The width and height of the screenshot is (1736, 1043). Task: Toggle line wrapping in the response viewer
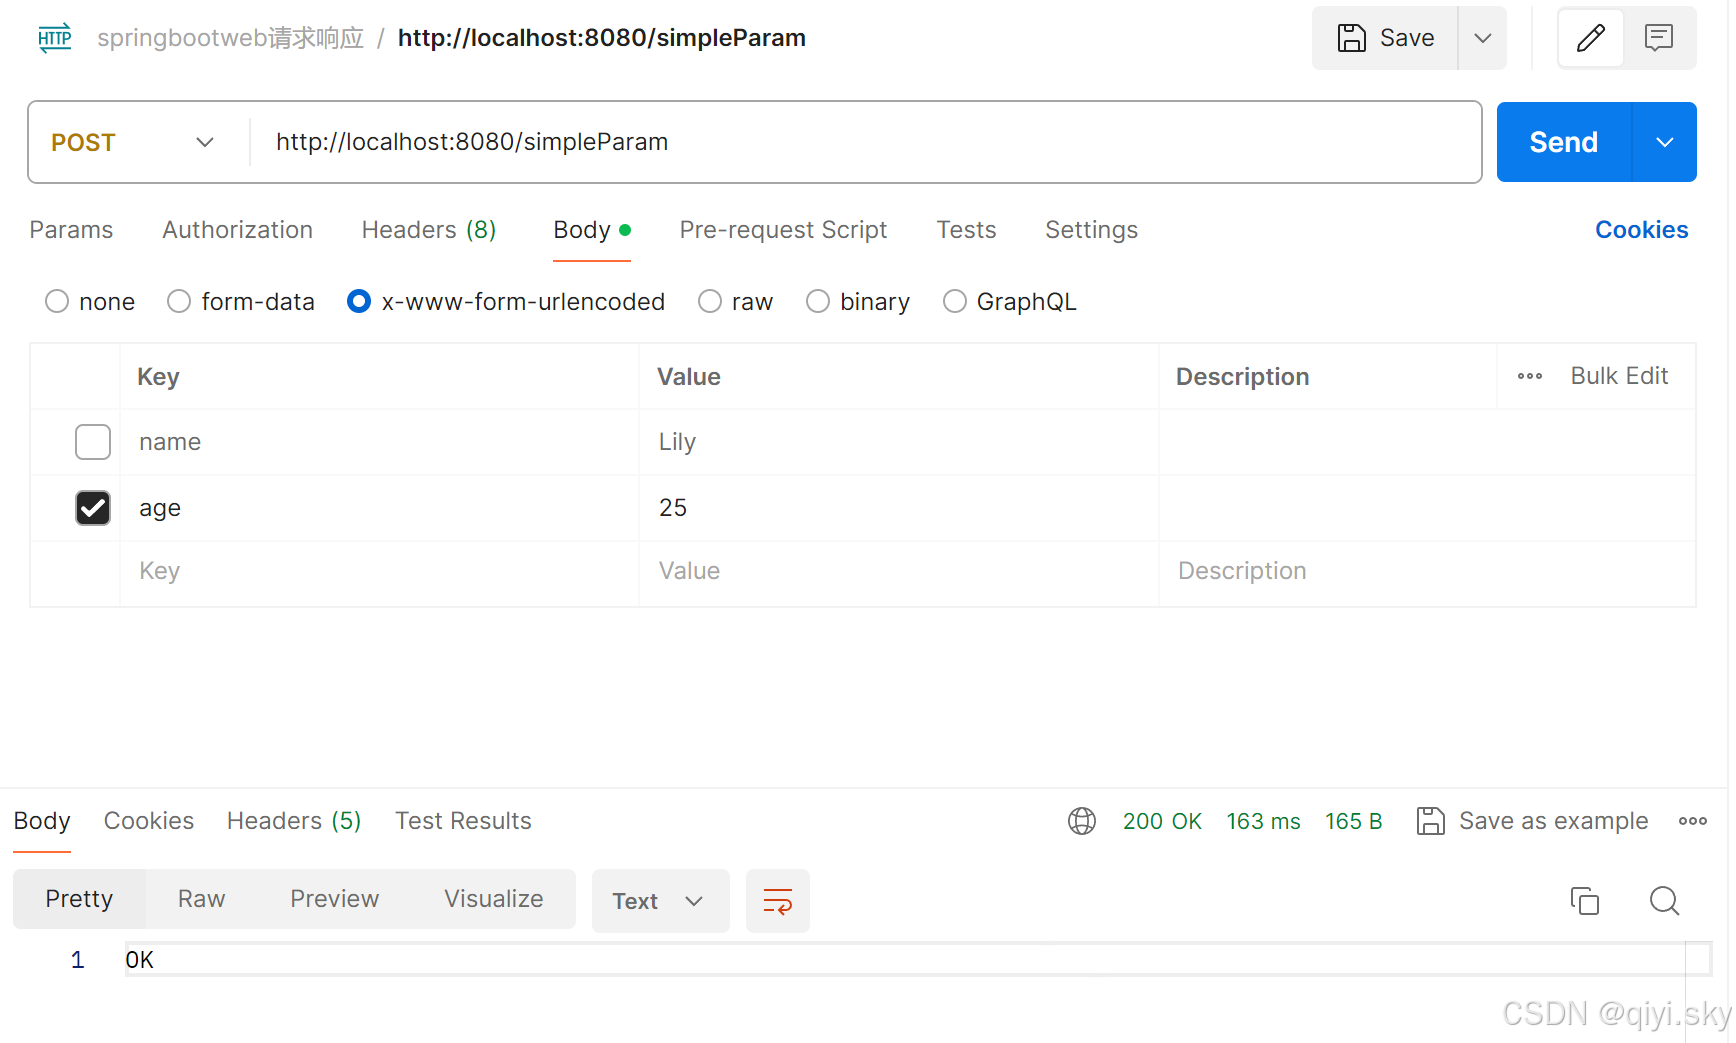[778, 901]
